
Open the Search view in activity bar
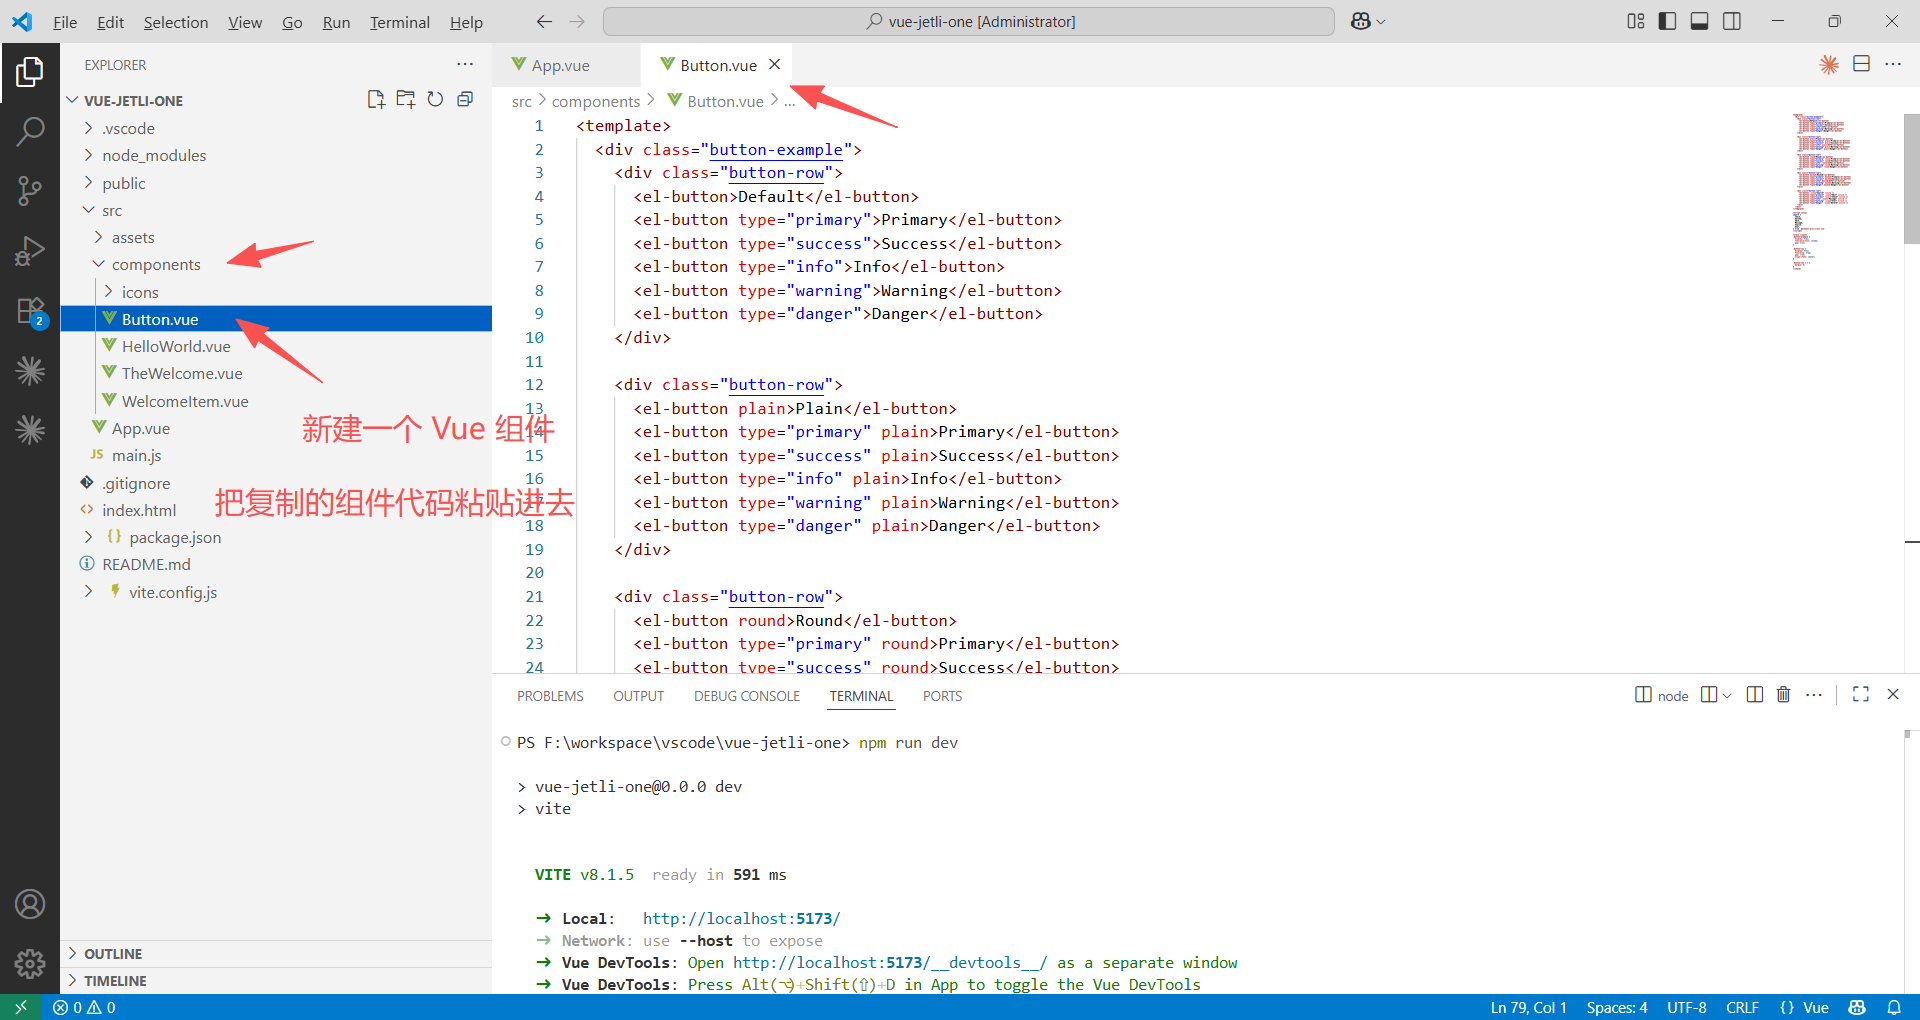(30, 131)
